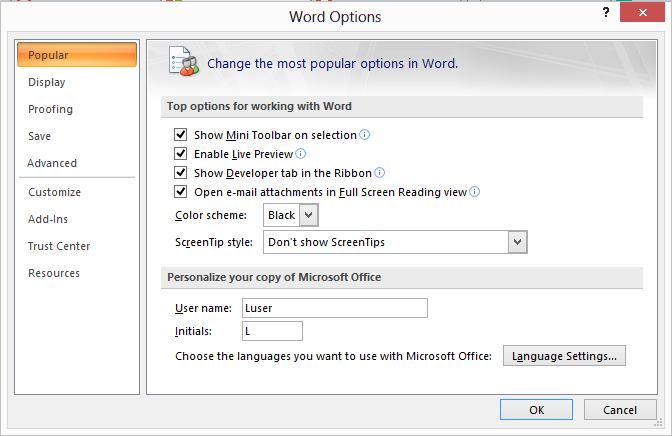Select the Trust Center category
This screenshot has height=436, width=672.
(x=59, y=246)
